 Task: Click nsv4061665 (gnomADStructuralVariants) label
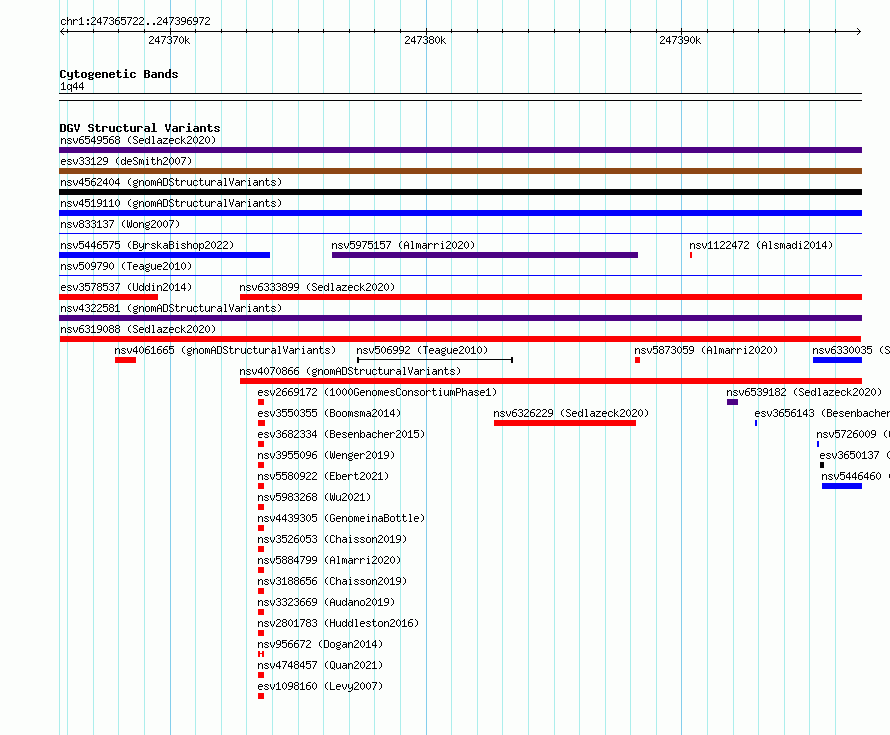(x=225, y=350)
